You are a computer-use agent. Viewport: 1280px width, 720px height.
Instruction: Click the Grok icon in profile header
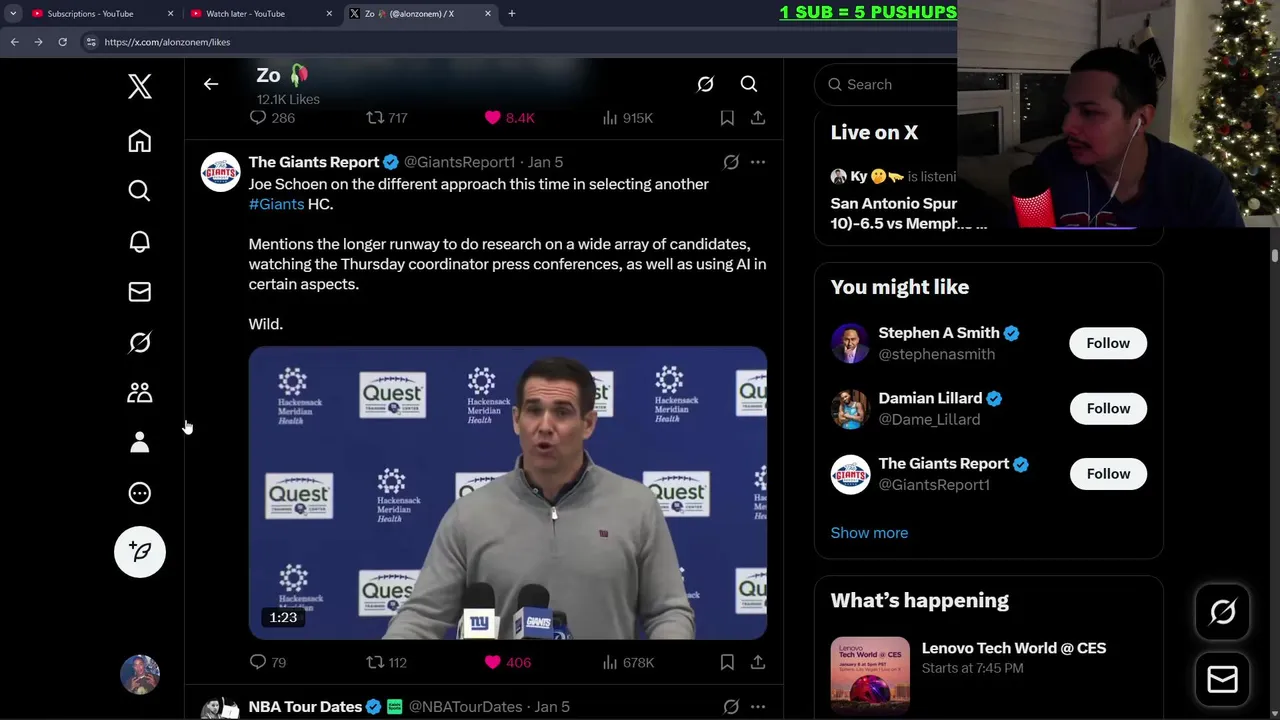point(705,85)
